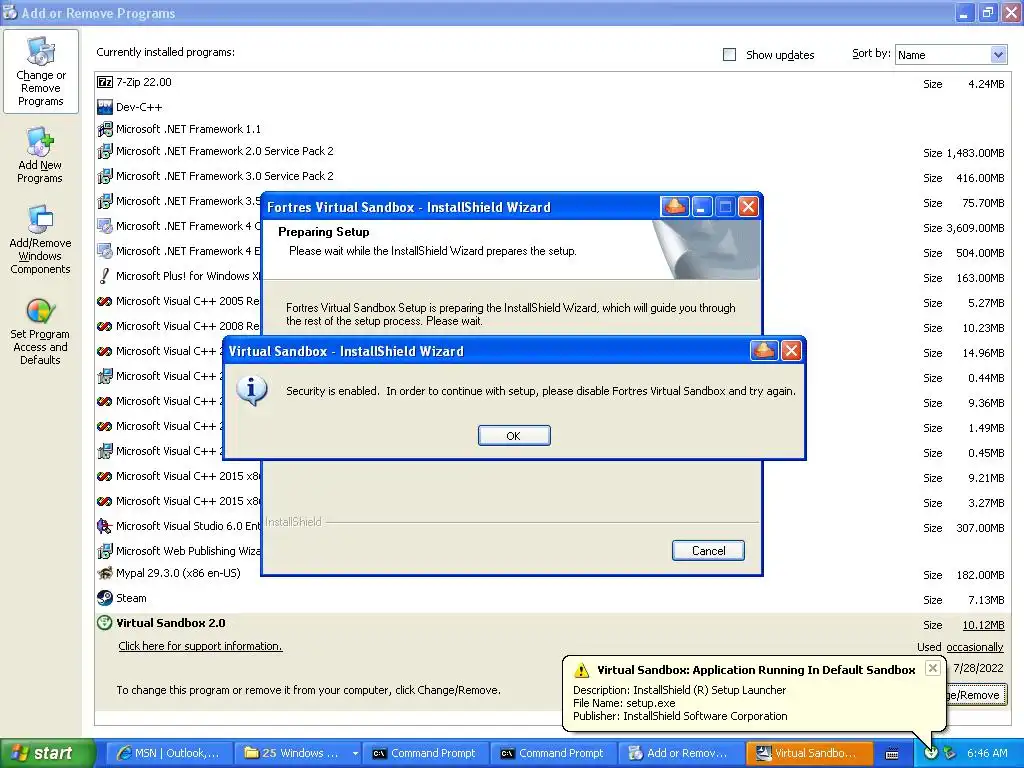Viewport: 1024px width, 768px height.
Task: Switch to Virtual Sandbox taskbar item
Action: tap(808, 753)
